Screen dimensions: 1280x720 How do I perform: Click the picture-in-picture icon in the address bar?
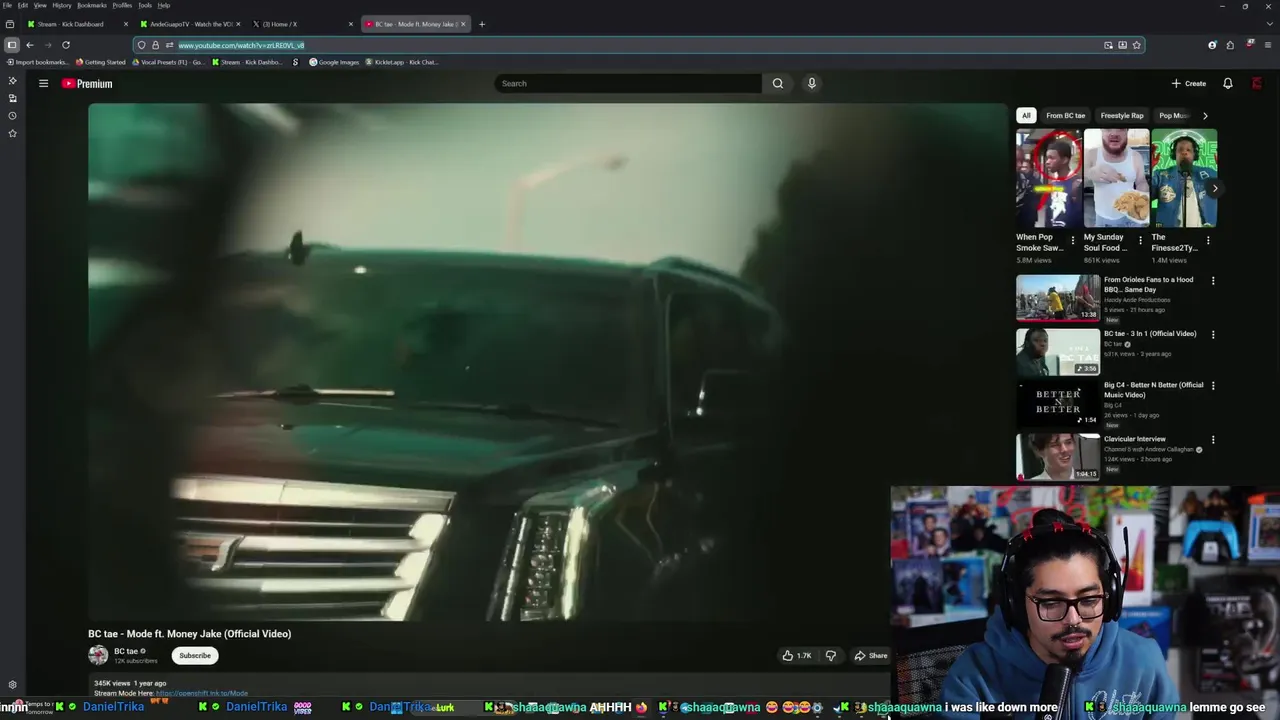(x=1108, y=45)
